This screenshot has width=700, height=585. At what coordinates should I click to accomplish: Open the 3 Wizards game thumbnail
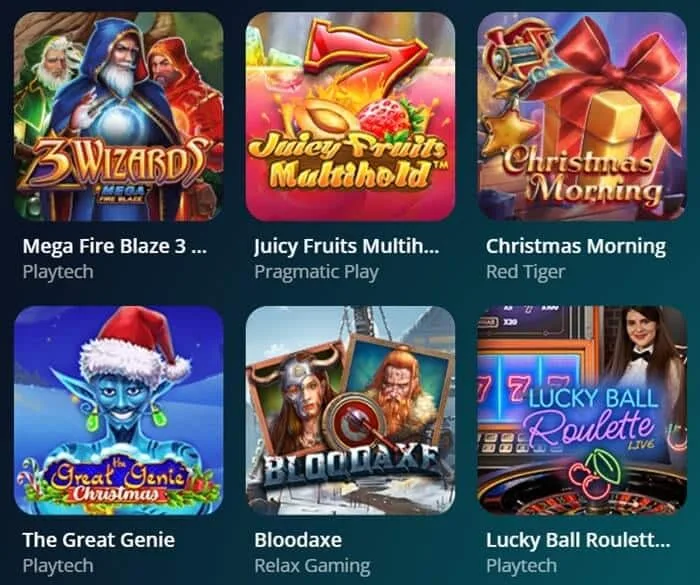tap(119, 117)
